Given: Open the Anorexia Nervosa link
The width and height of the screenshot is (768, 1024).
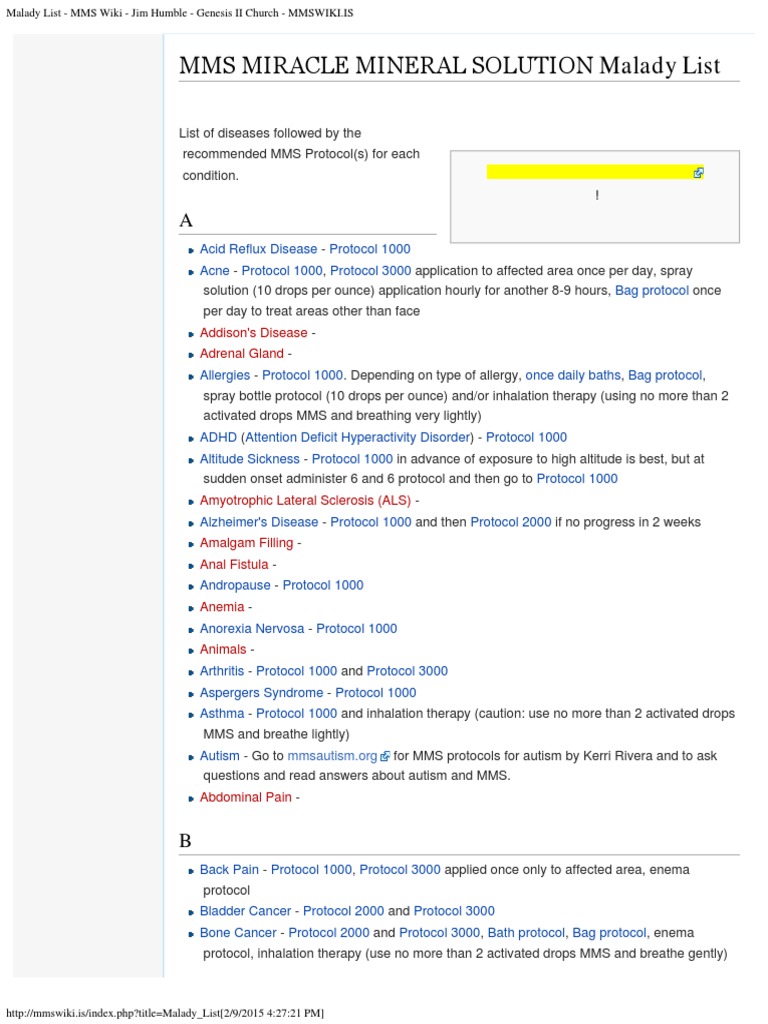Looking at the screenshot, I should [252, 628].
